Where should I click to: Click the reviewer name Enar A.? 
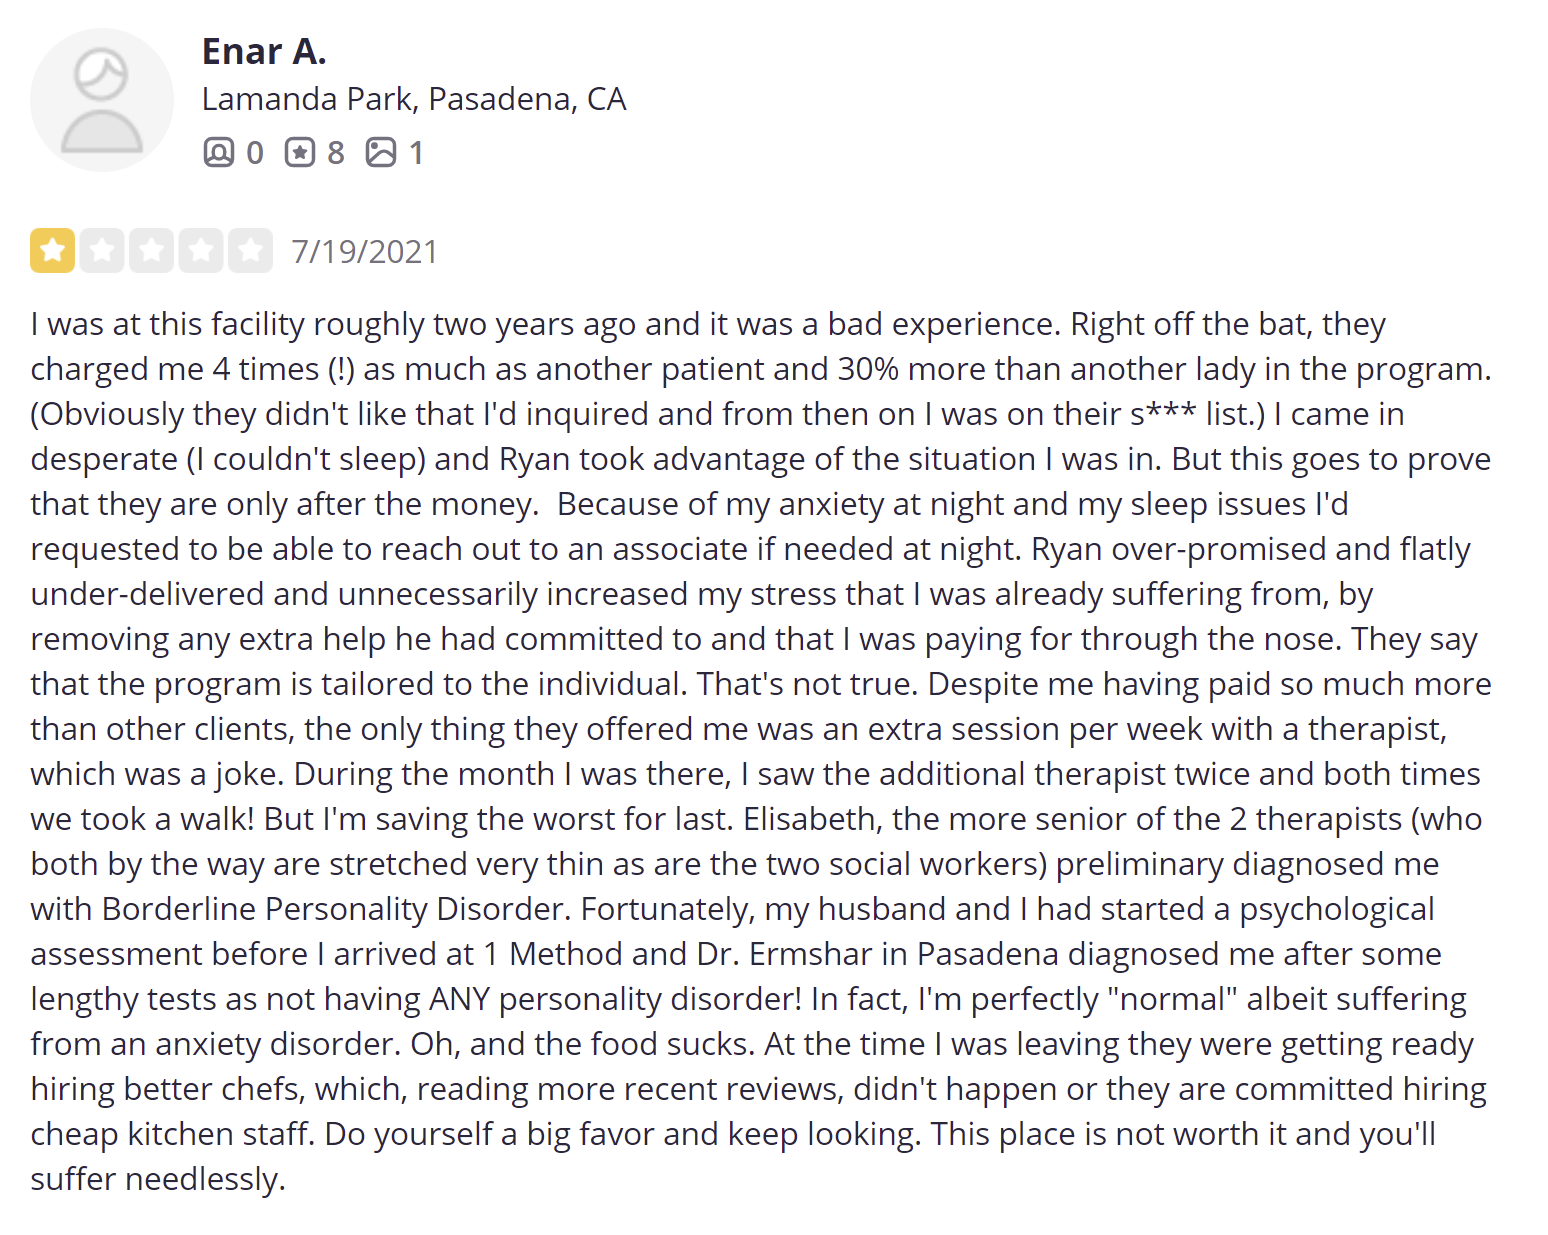tap(264, 51)
